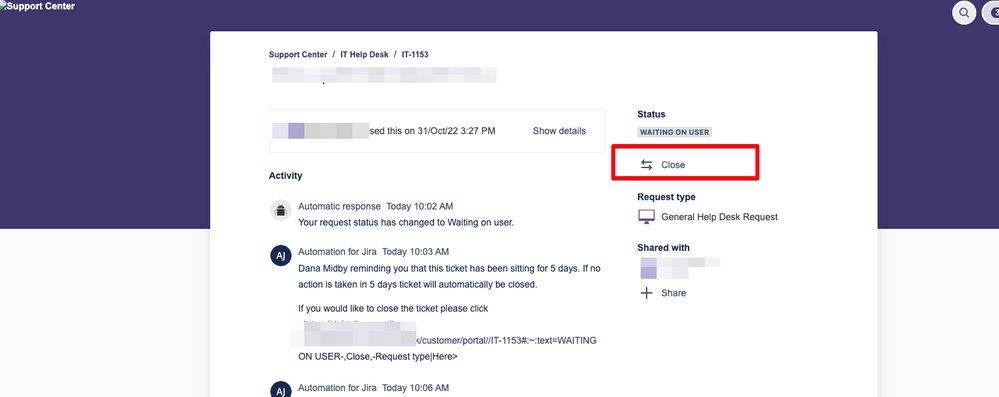The width and height of the screenshot is (999, 397).
Task: Open the IT Help Desk breadcrumb
Action: tap(364, 55)
